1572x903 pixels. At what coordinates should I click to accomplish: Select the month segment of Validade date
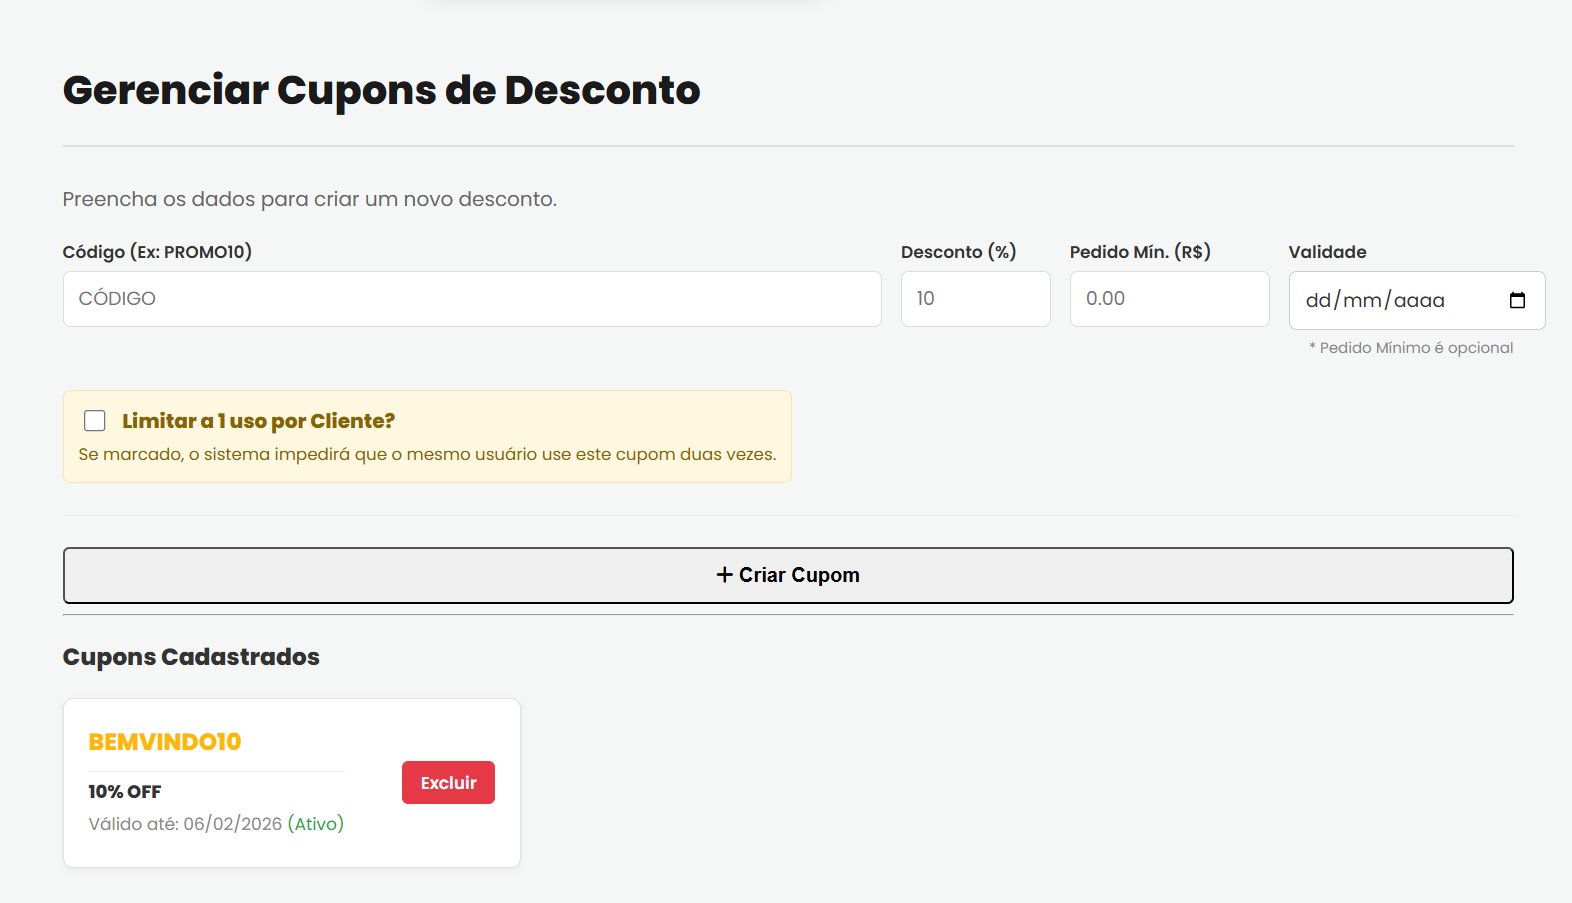click(1362, 300)
